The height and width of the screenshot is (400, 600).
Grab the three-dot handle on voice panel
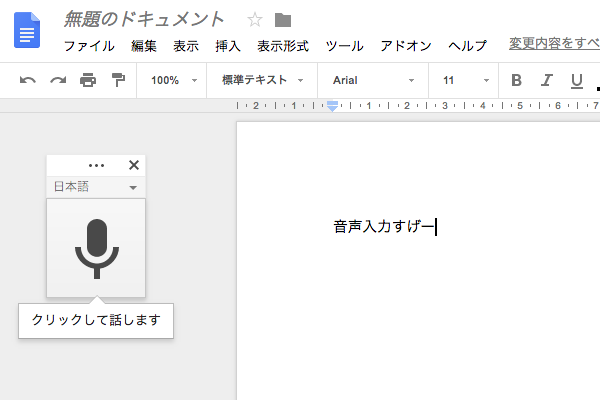pyautogui.click(x=96, y=165)
